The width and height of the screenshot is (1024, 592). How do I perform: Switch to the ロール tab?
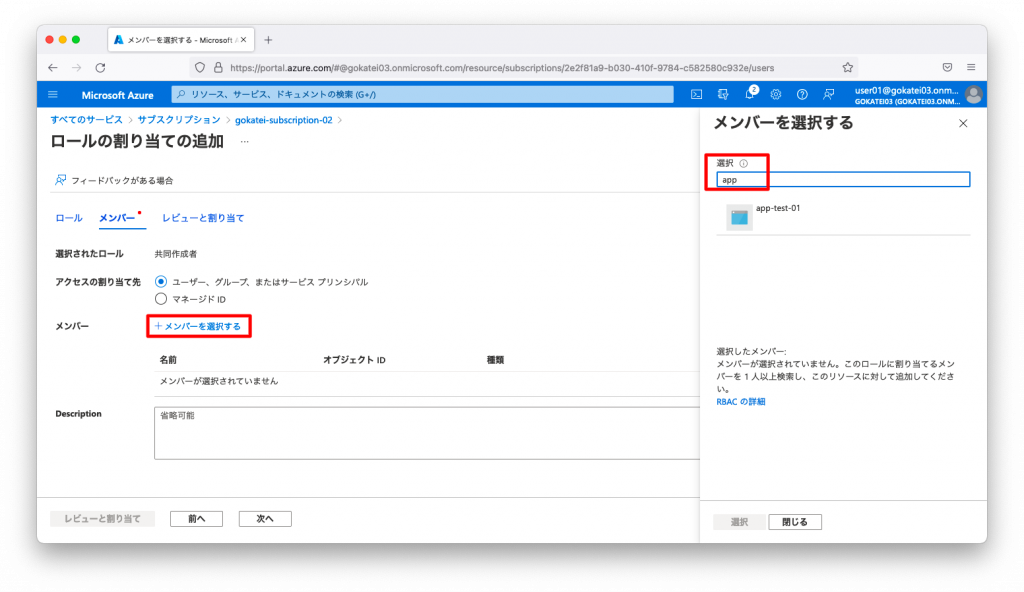(67, 218)
